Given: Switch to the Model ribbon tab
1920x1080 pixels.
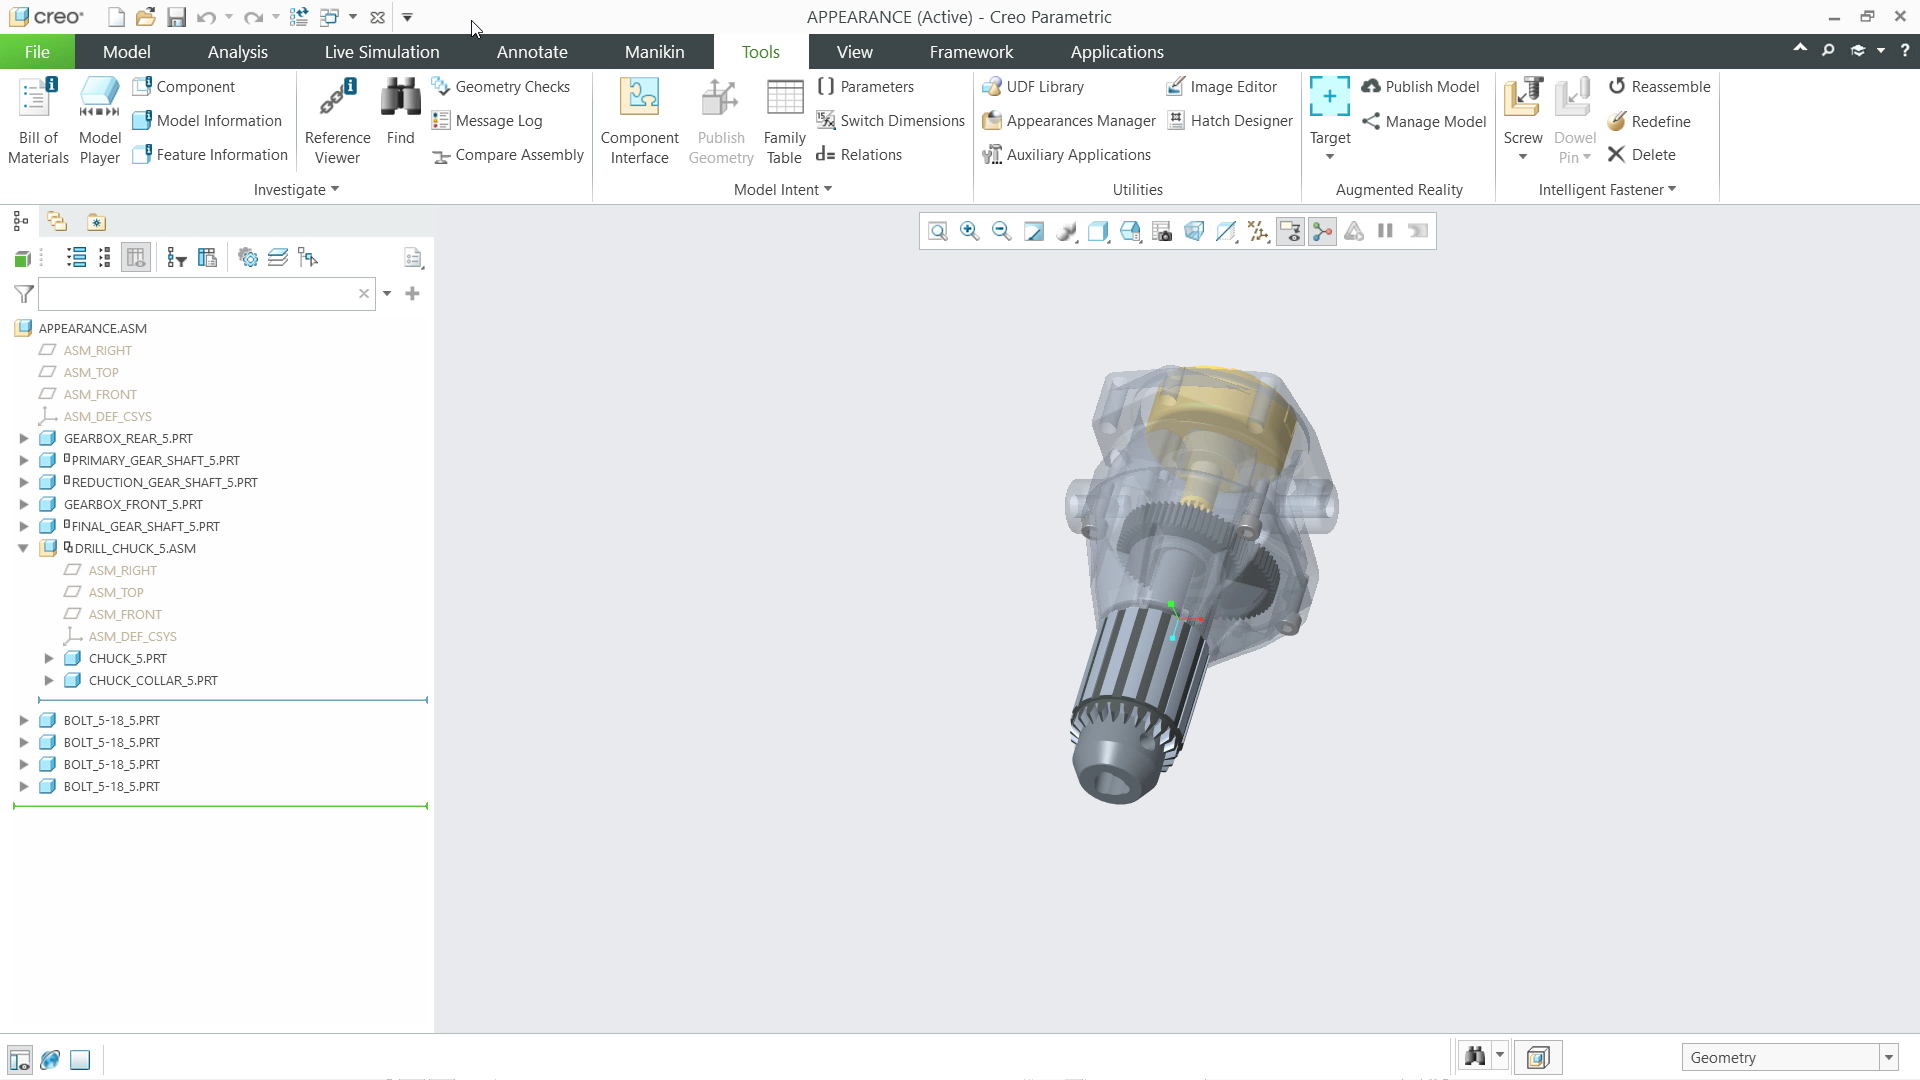Looking at the screenshot, I should (127, 52).
